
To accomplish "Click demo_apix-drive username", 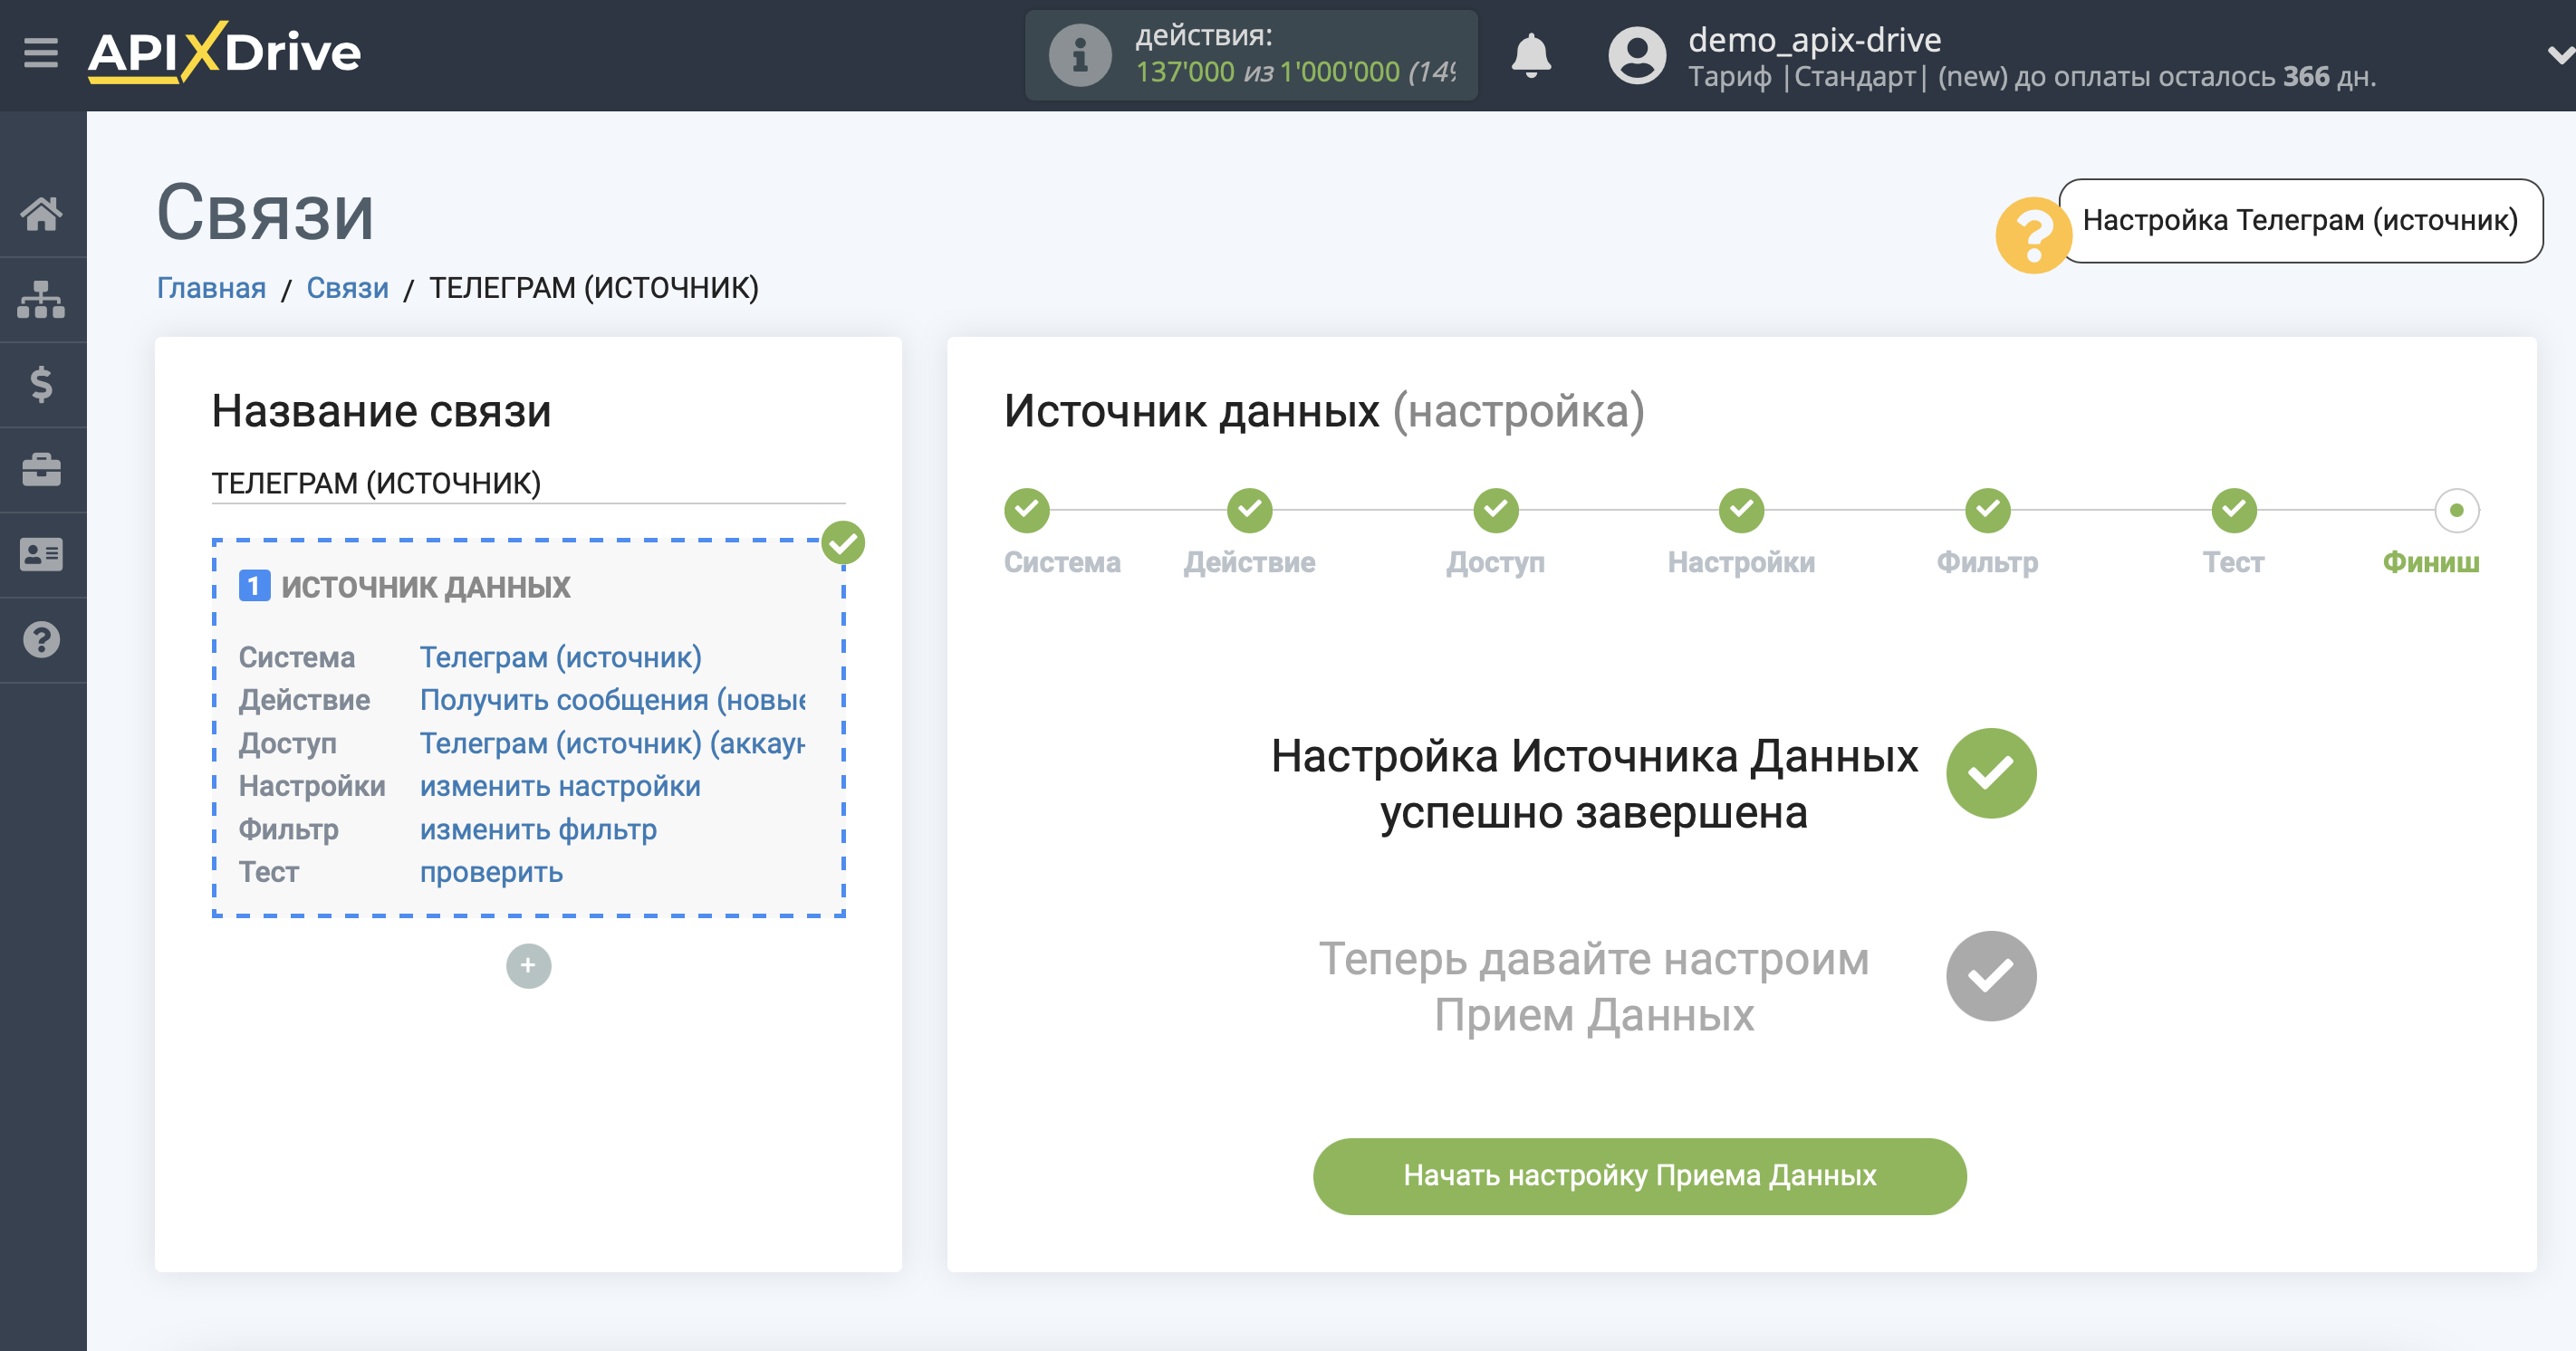I will (1814, 40).
